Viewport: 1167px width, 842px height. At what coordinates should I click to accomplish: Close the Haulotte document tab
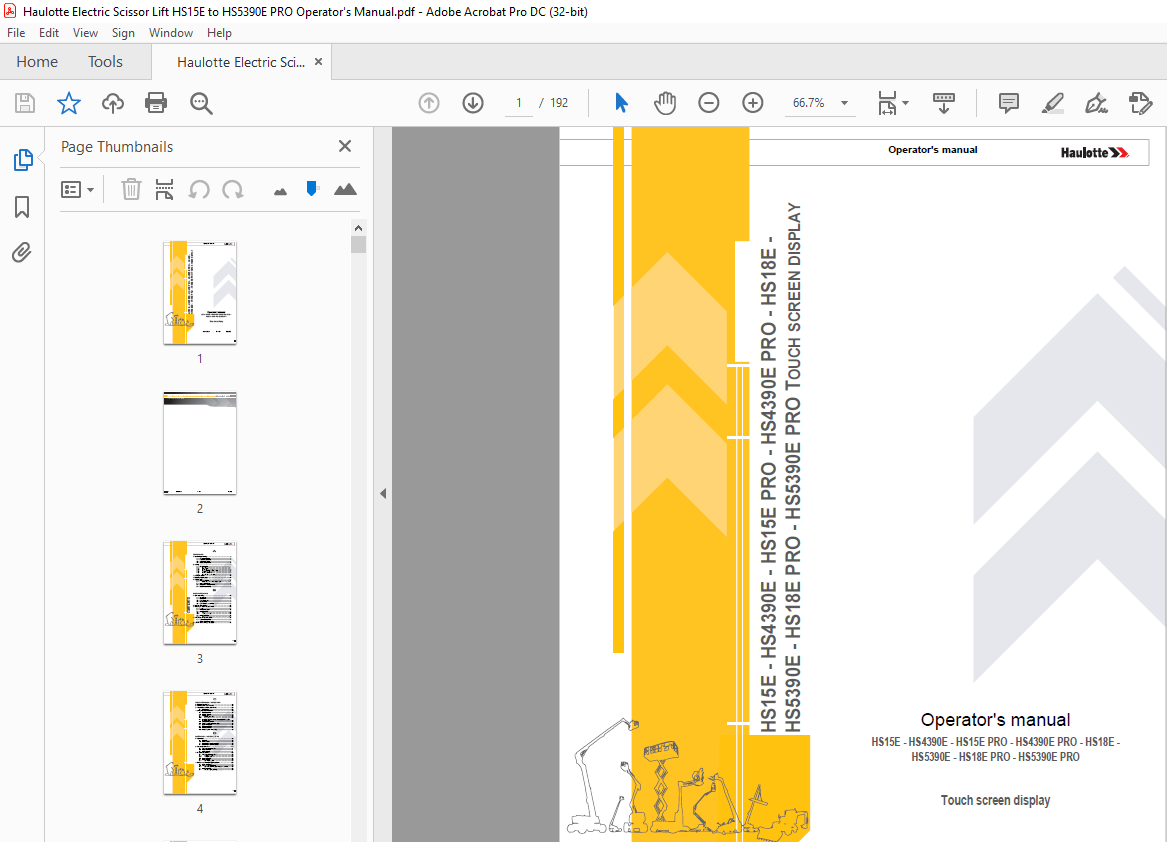coord(319,62)
